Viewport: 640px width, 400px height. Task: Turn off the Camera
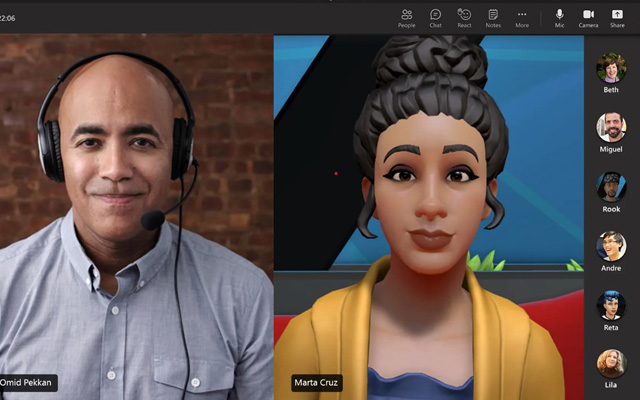pos(588,17)
